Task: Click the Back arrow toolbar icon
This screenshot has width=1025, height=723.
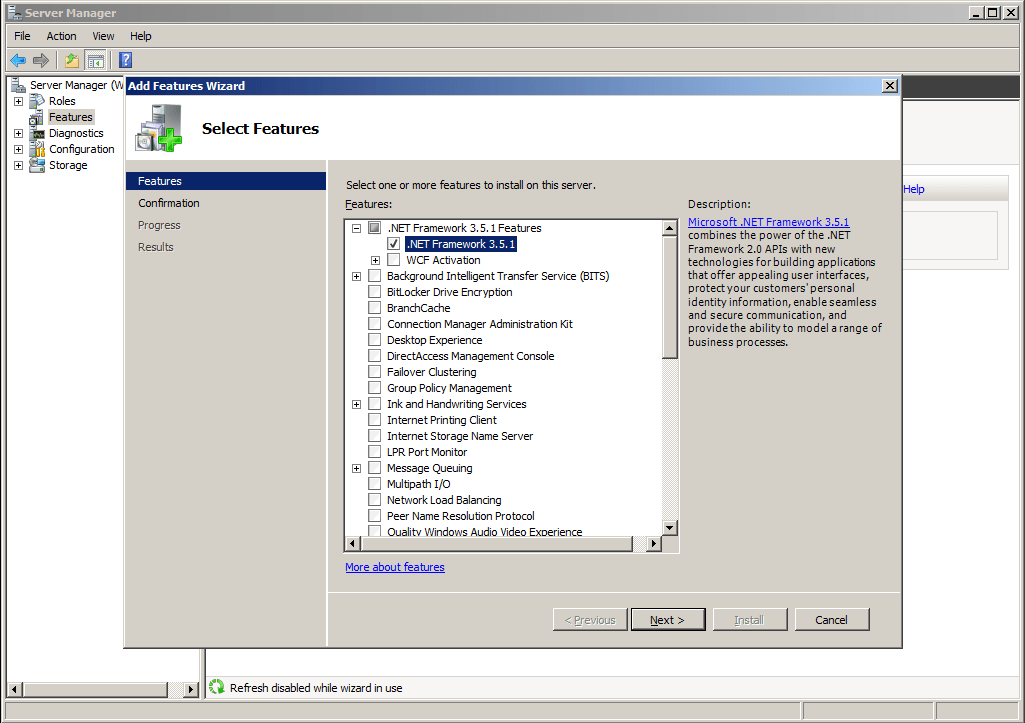Action: pos(18,60)
